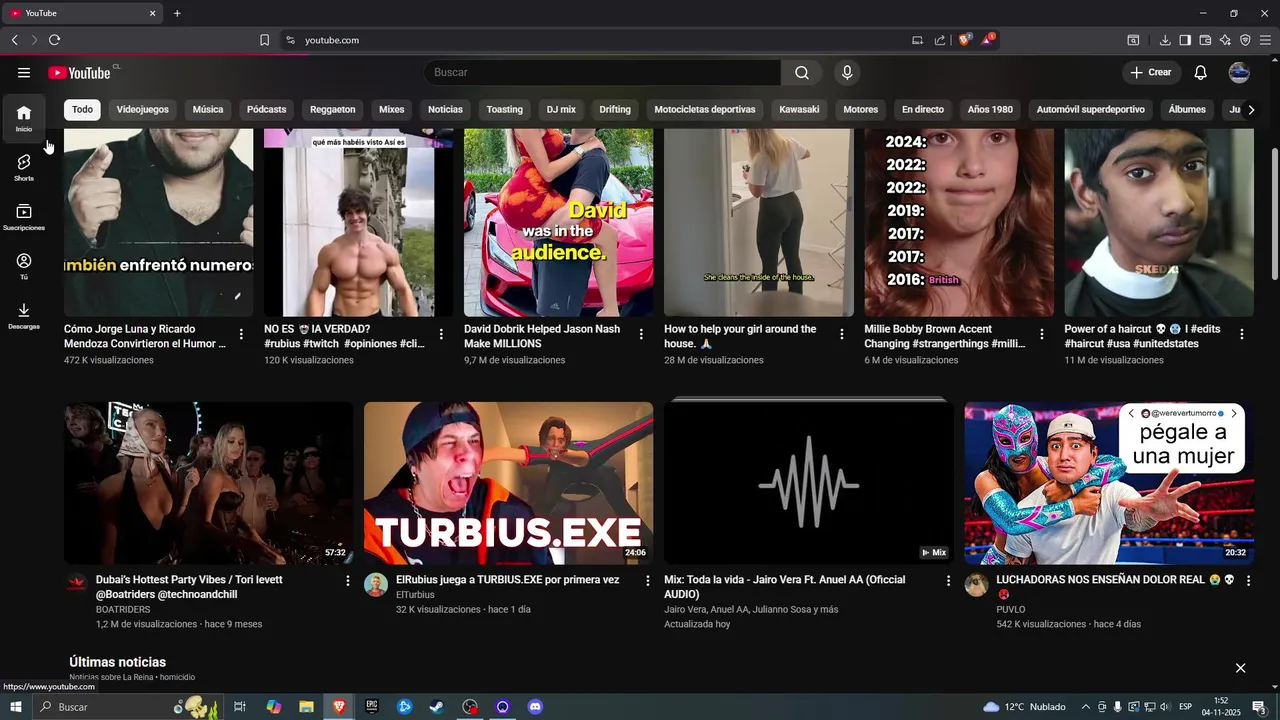Image resolution: width=1280 pixels, height=720 pixels.
Task: Click the search magnifier button
Action: (802, 73)
